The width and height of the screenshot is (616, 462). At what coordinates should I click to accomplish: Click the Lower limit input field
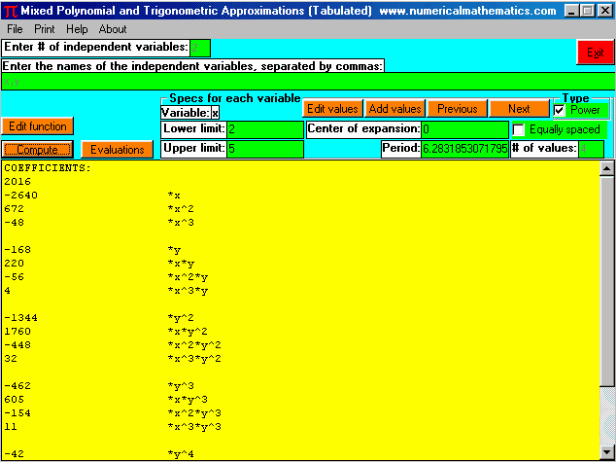[x=264, y=130]
